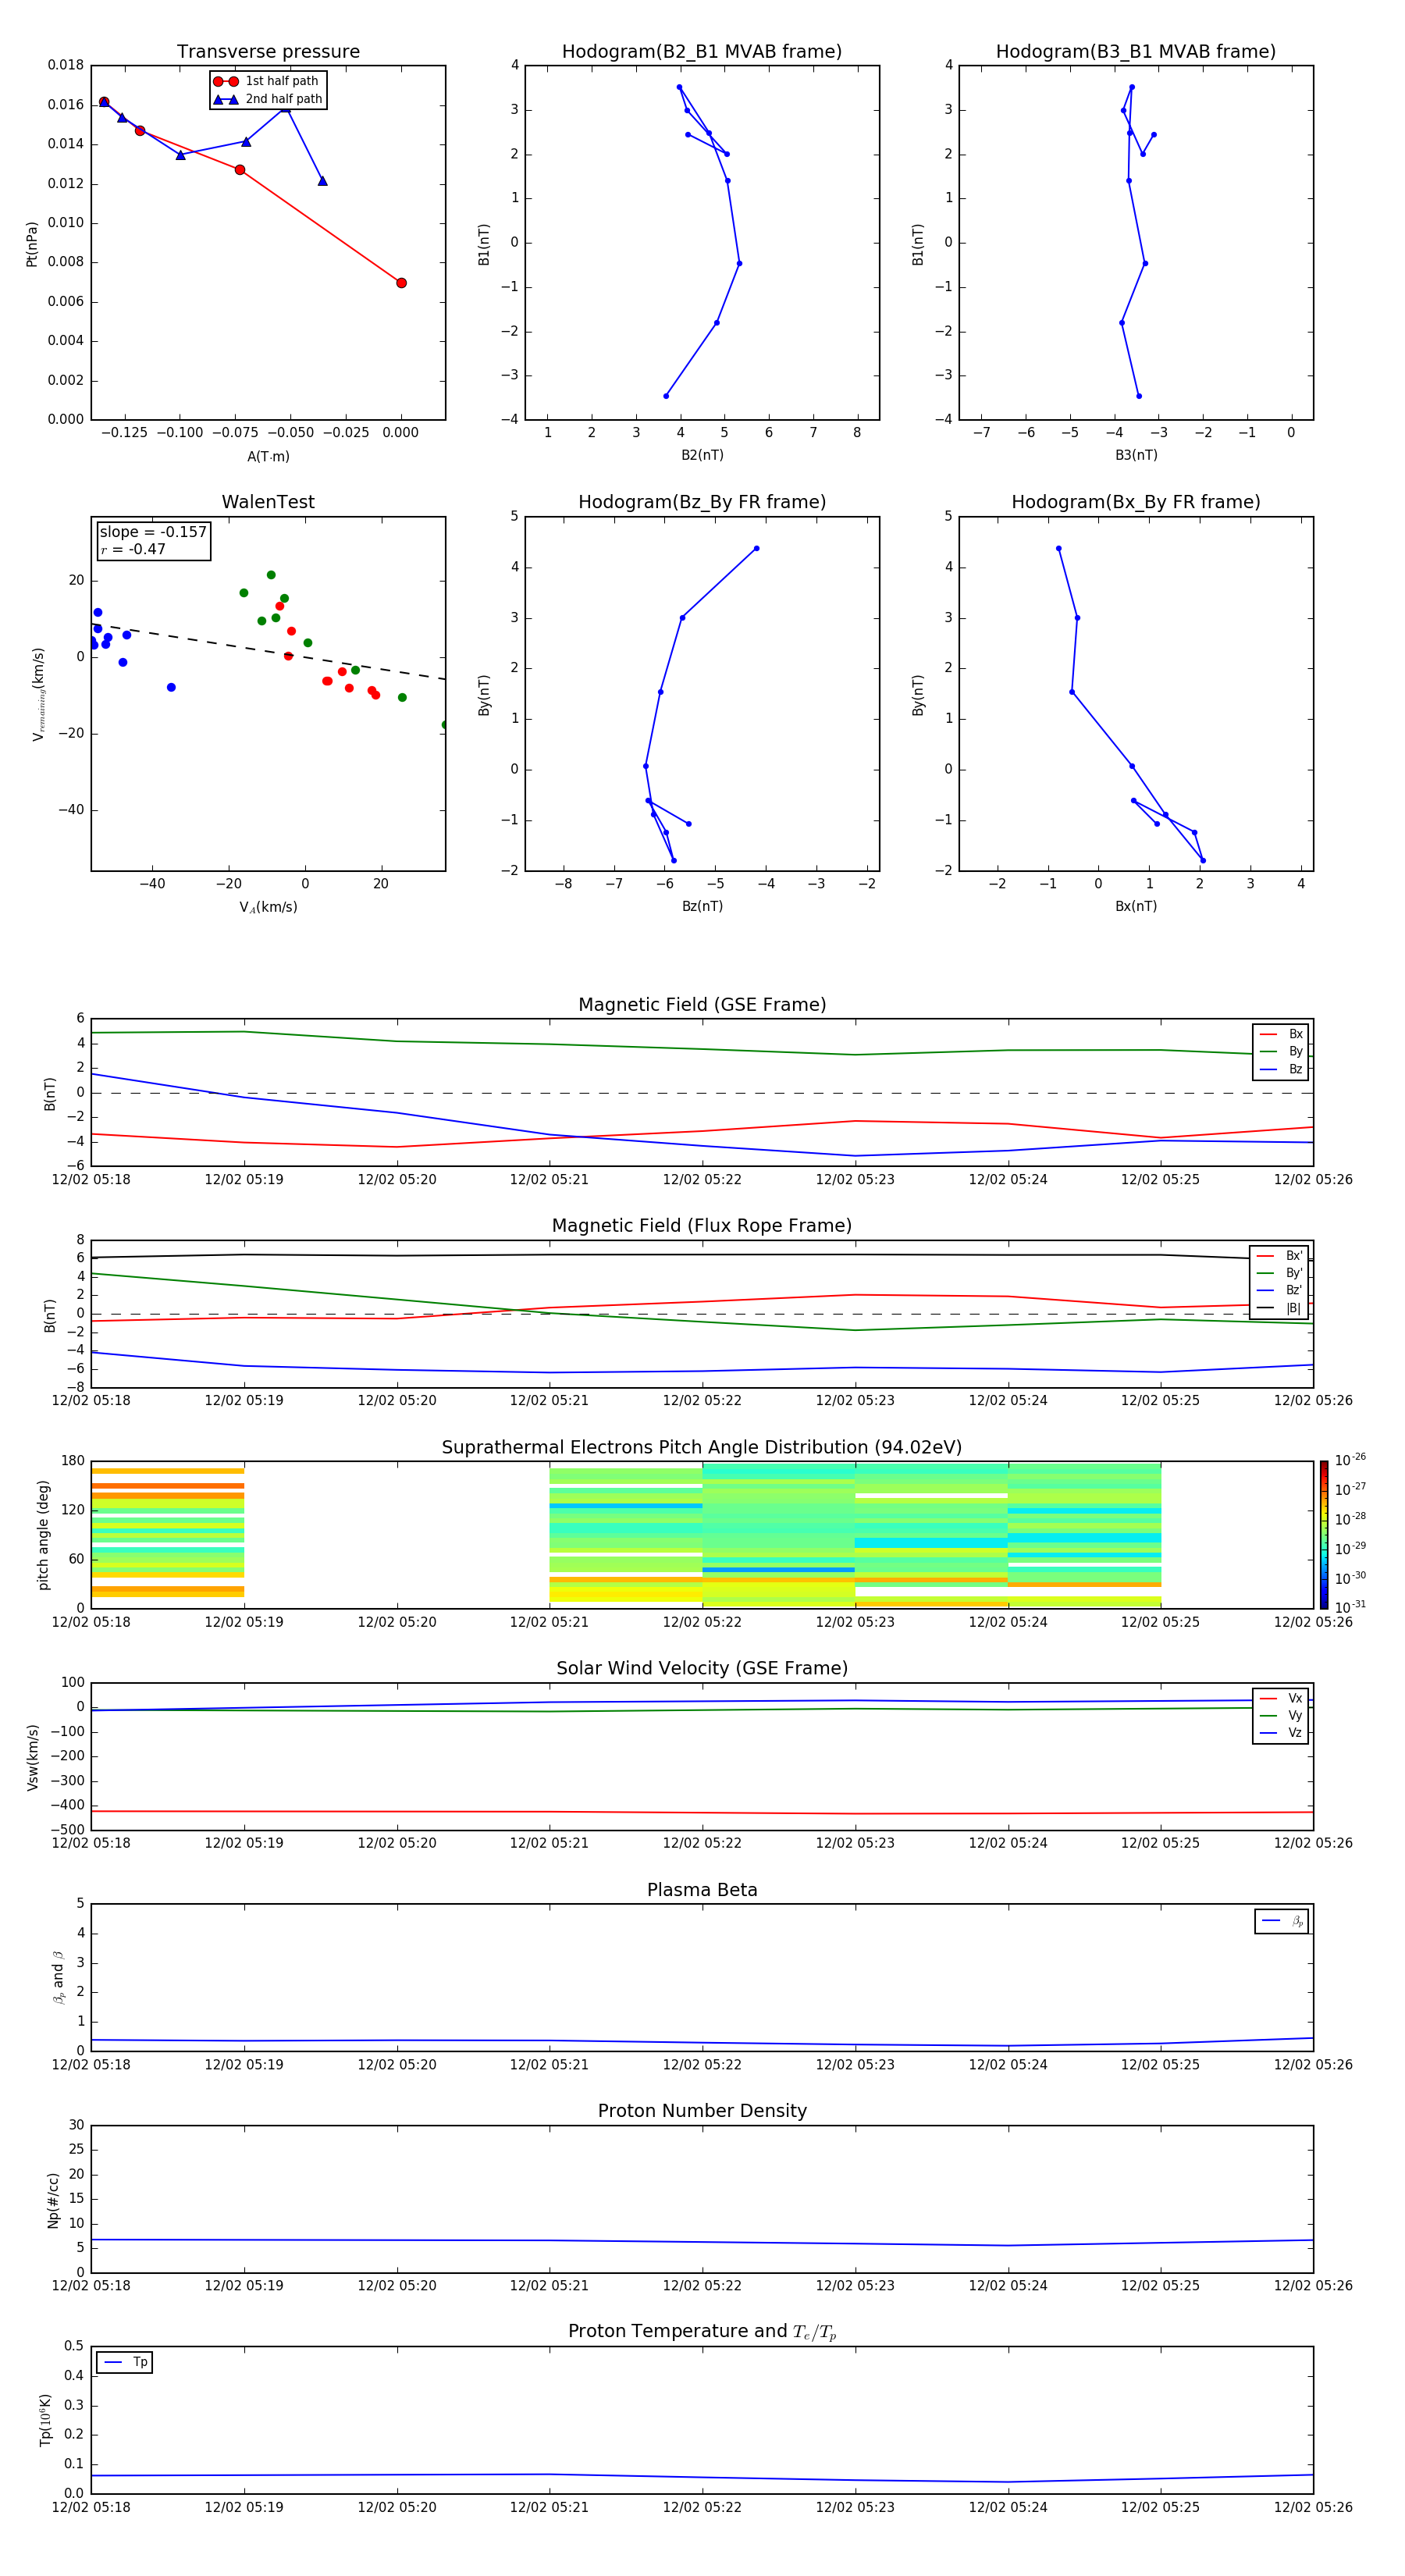Image resolution: width=1405 pixels, height=2576 pixels.
Task: Click the dashed regression line in WalenTest
Action: click(268, 652)
